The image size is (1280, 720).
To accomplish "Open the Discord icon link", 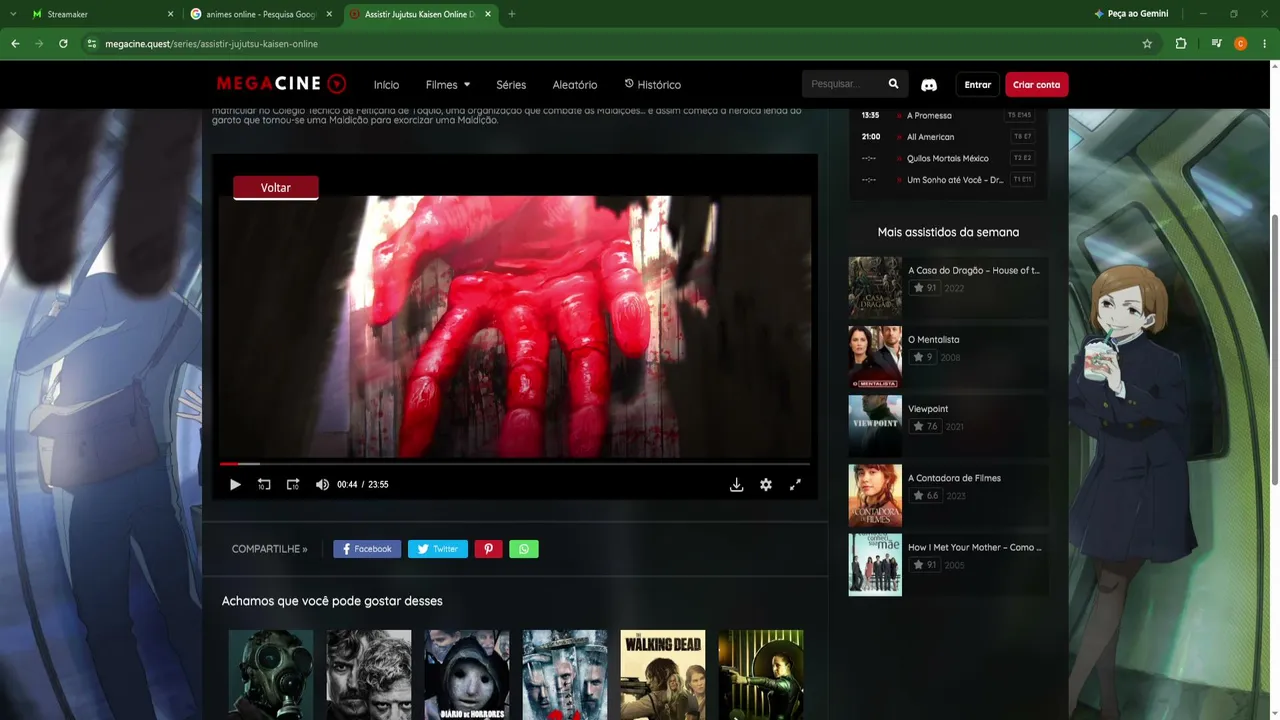I will point(929,85).
